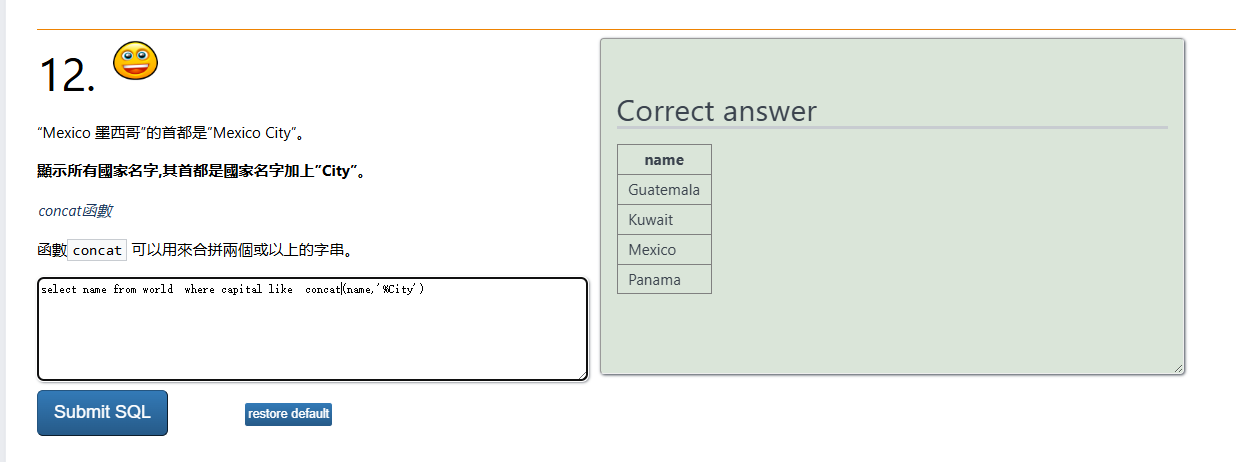Click the Correct answer panel resize corner
Viewport: 1240px width, 462px height.
[1178, 368]
